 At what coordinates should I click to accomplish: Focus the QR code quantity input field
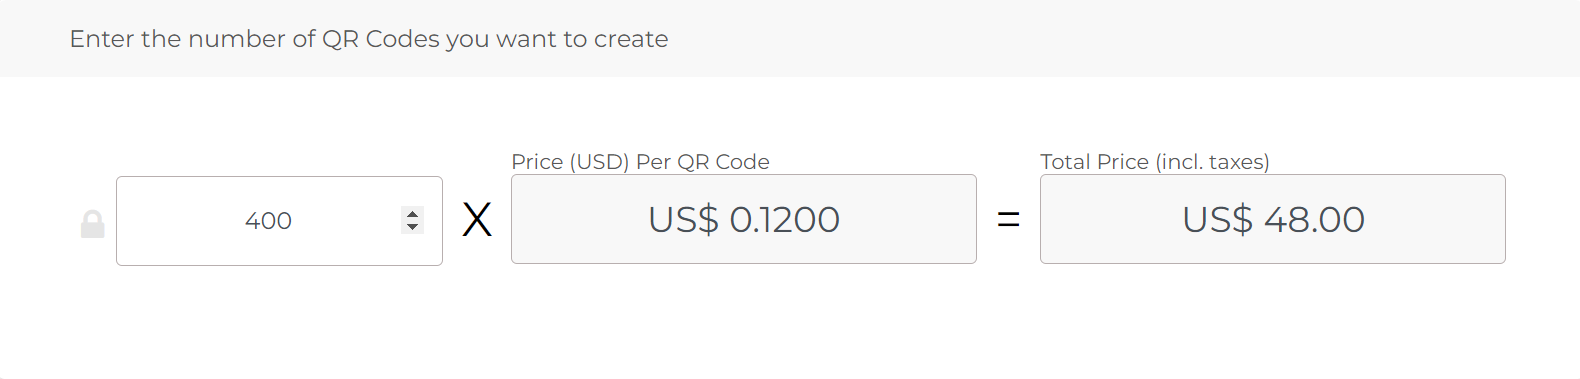[x=279, y=221]
